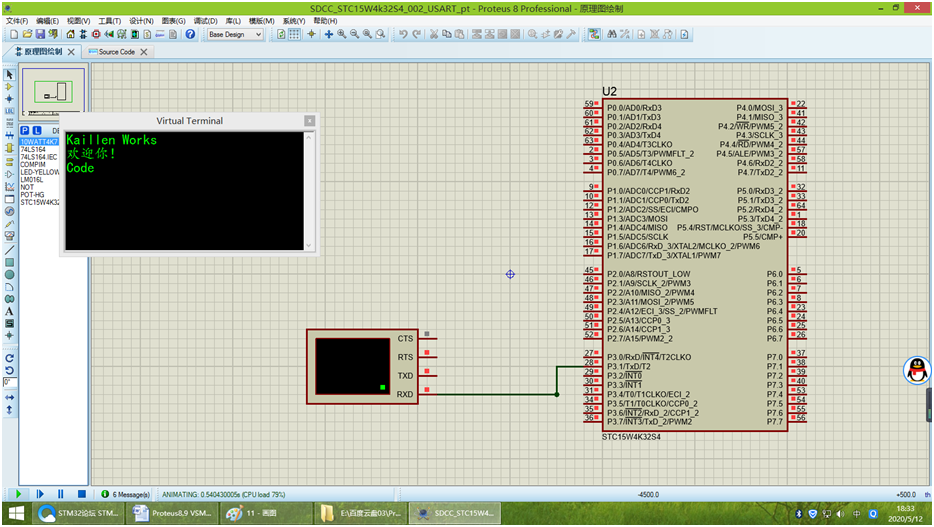Select the Selection Mode arrow tool
934x527 pixels.
click(9, 75)
